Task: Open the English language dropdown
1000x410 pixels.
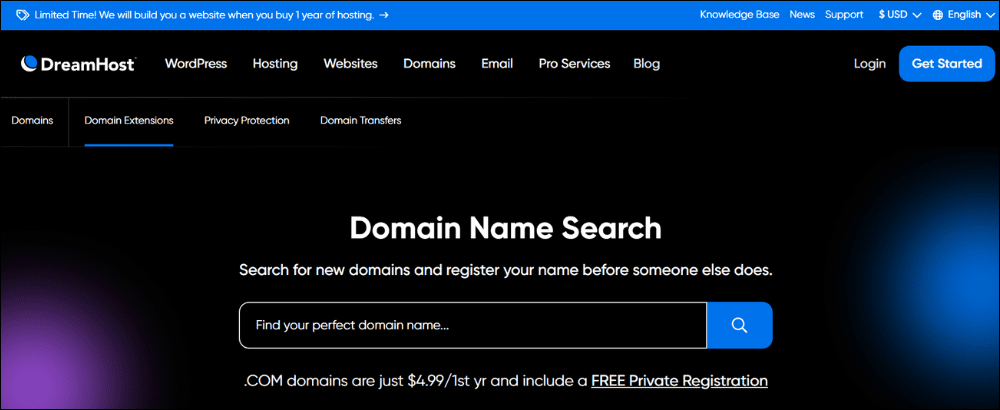Action: [965, 15]
